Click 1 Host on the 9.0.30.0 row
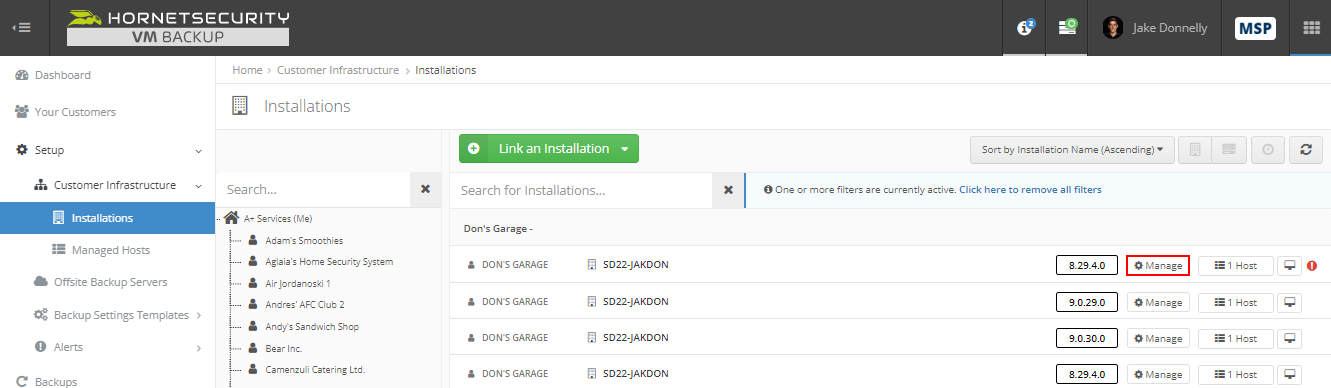 tap(1235, 339)
